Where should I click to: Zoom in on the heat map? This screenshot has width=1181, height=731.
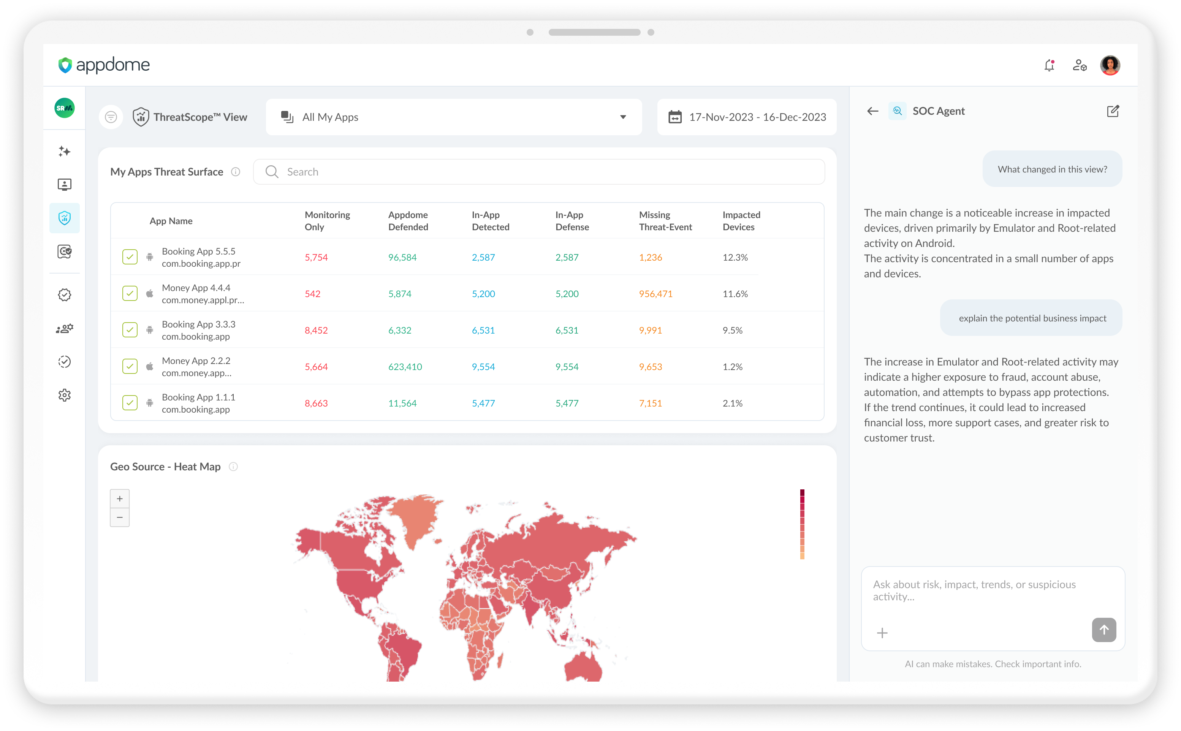click(120, 498)
